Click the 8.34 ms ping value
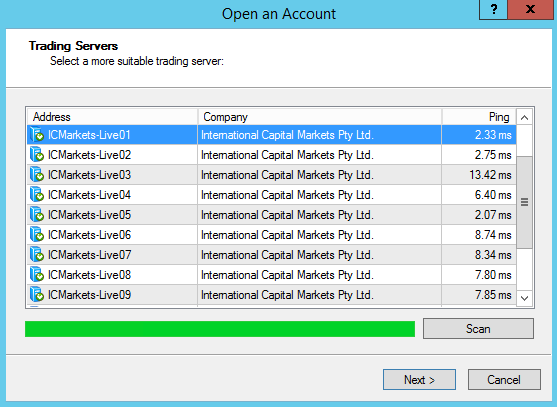This screenshot has width=557, height=407. pyautogui.click(x=493, y=255)
